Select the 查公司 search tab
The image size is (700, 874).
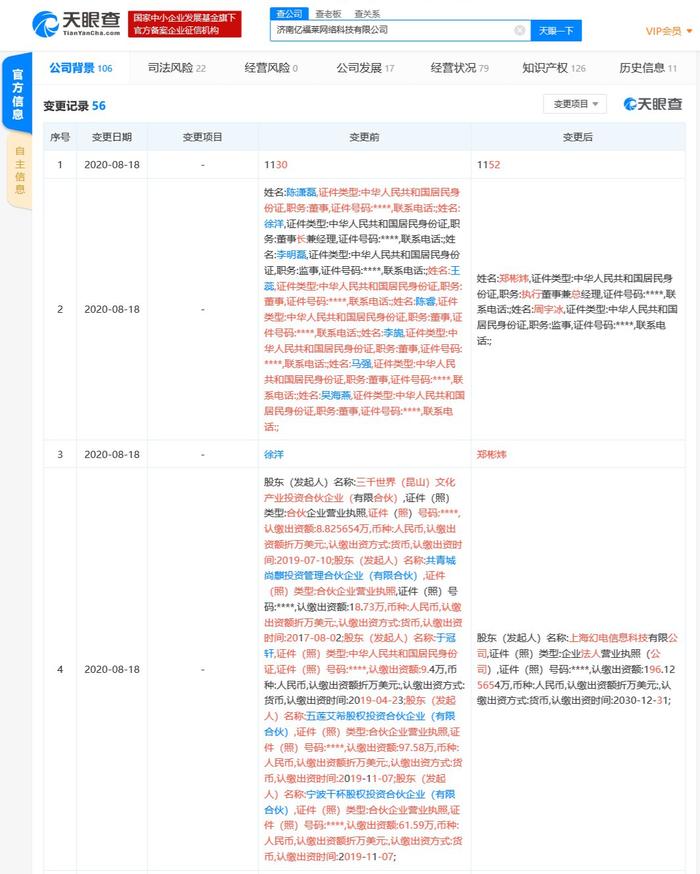coord(289,13)
